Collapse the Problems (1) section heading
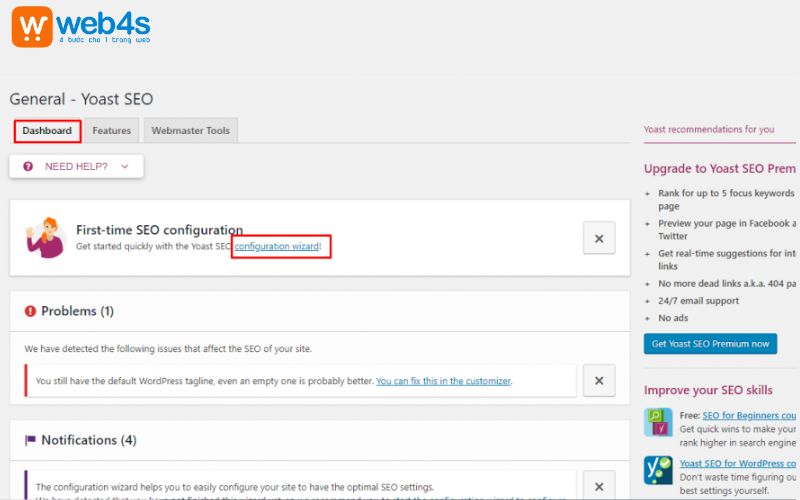Viewport: 800px width, 500px height. (77, 312)
